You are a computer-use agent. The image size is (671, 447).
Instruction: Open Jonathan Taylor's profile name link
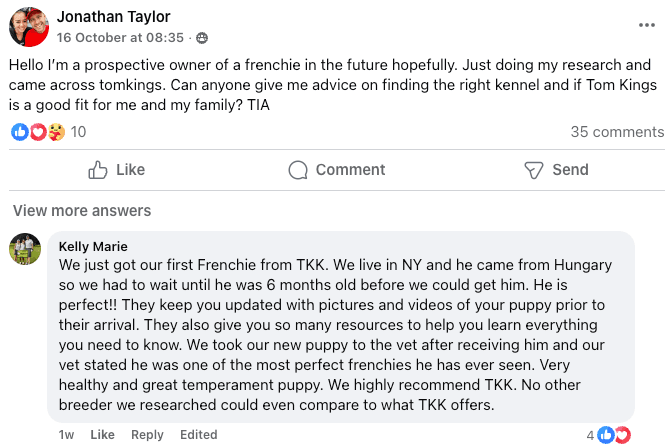click(113, 17)
